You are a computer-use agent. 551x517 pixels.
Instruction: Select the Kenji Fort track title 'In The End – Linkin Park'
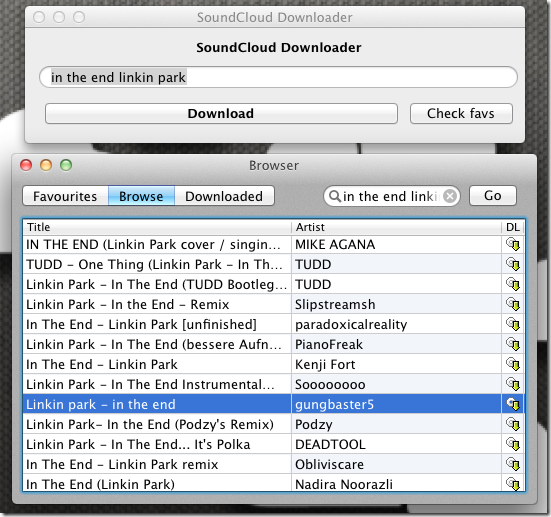(x=102, y=364)
